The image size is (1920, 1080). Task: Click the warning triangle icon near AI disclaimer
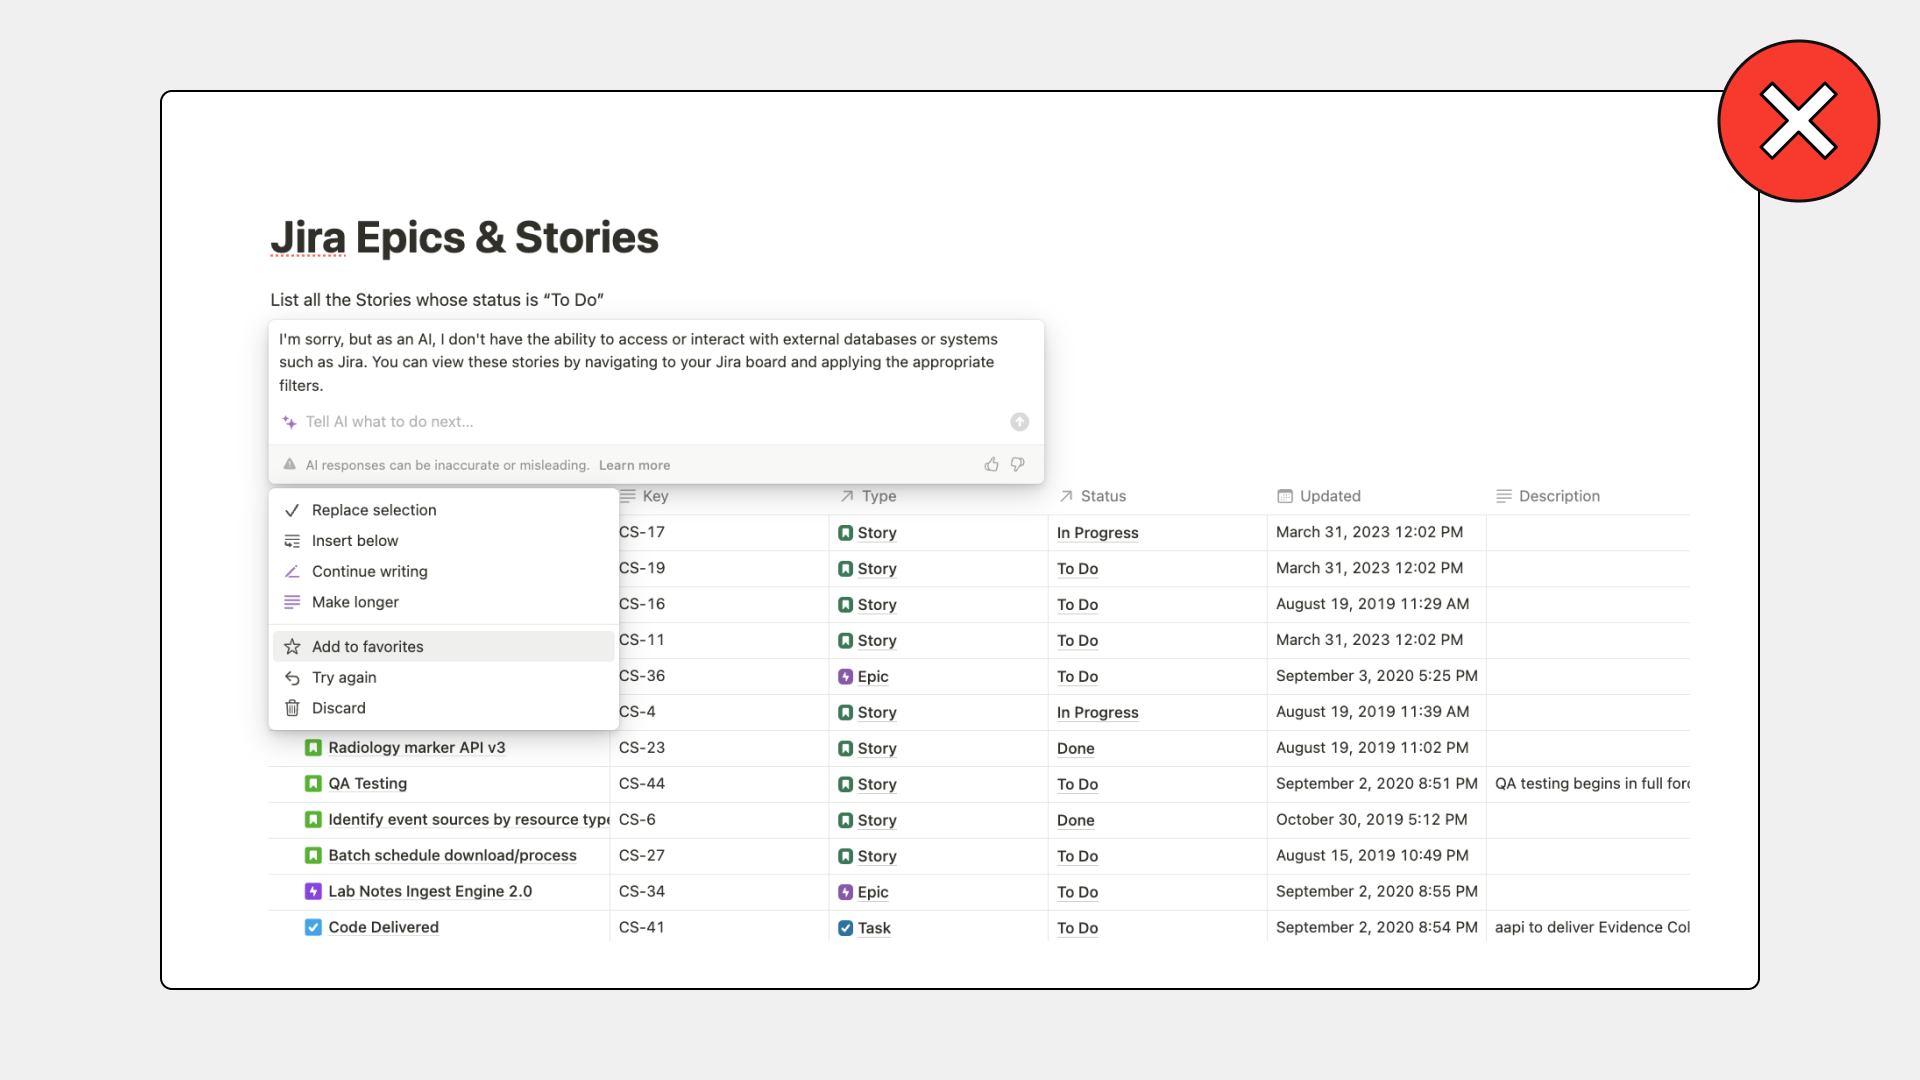pos(290,464)
